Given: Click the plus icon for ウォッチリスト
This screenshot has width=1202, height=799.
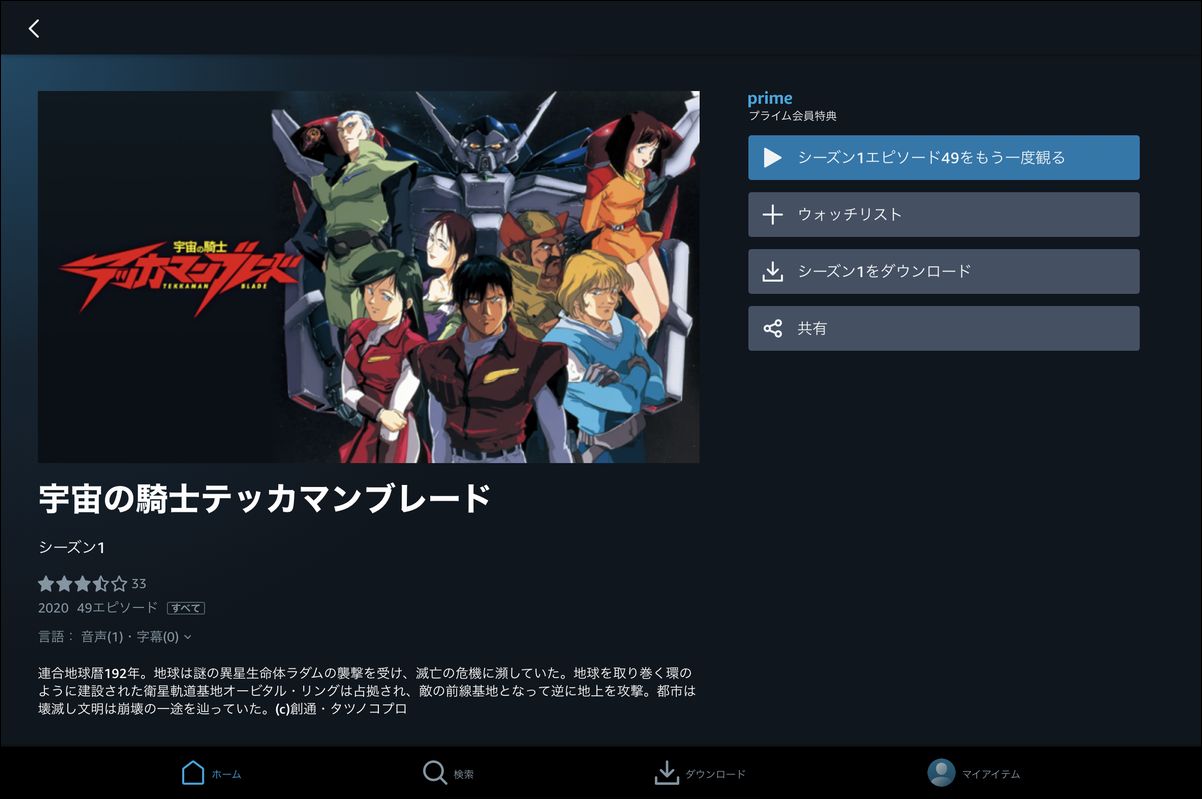Looking at the screenshot, I should tap(772, 215).
